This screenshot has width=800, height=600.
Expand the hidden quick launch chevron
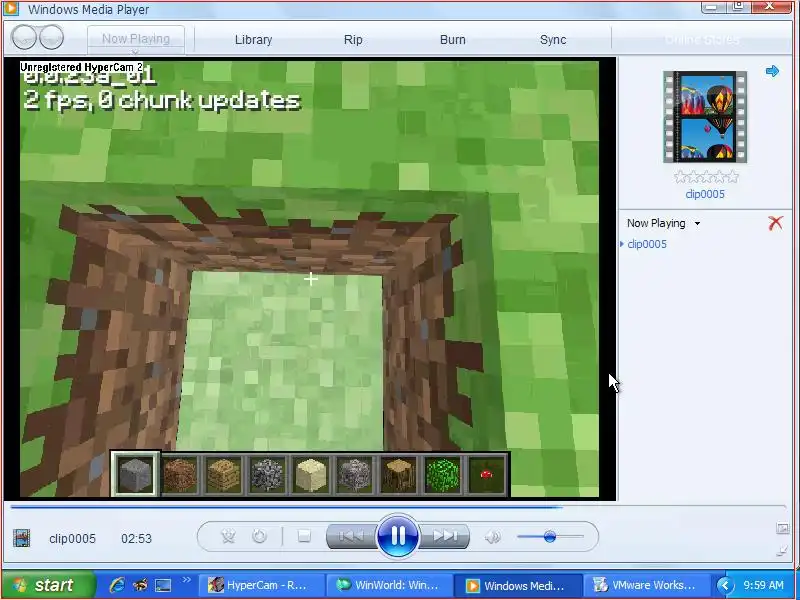click(186, 580)
